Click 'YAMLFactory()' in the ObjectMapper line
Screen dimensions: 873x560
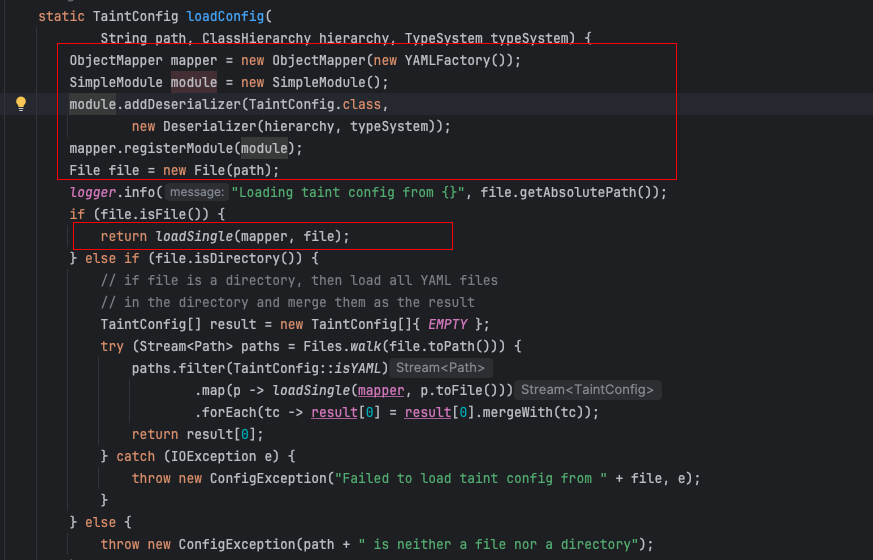[455, 60]
